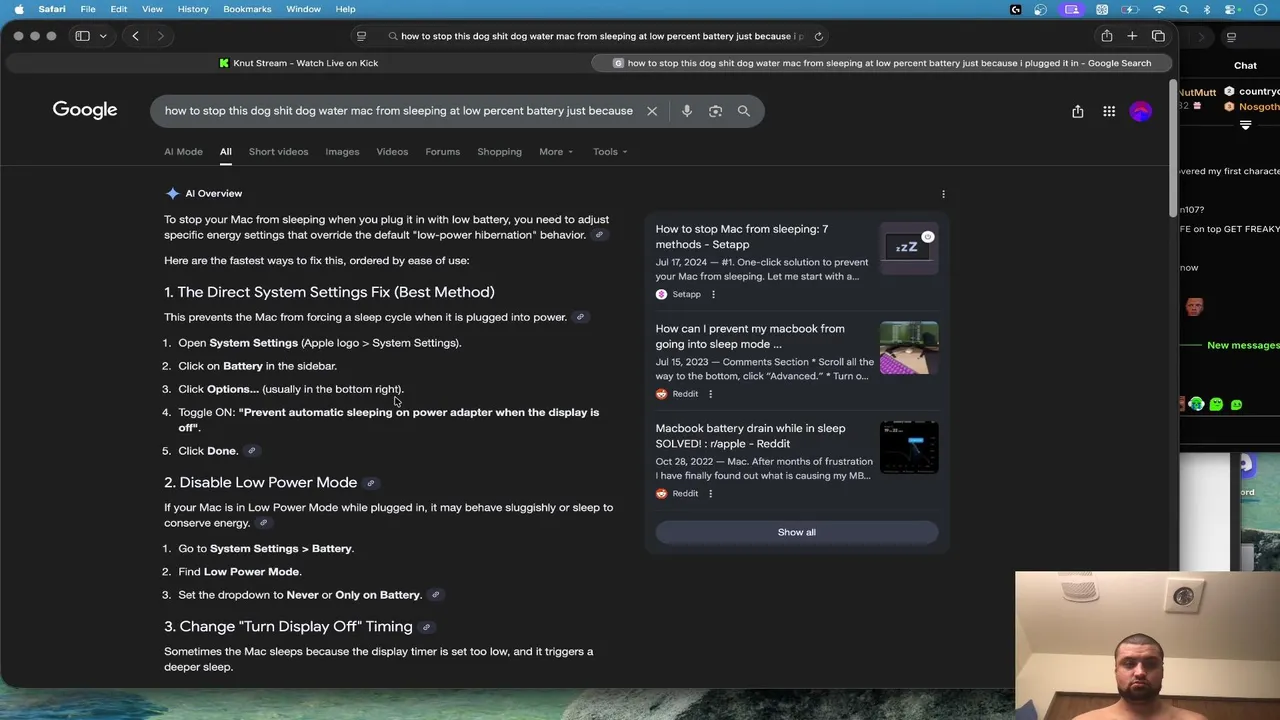Open the Bookmarks menu

[247, 9]
